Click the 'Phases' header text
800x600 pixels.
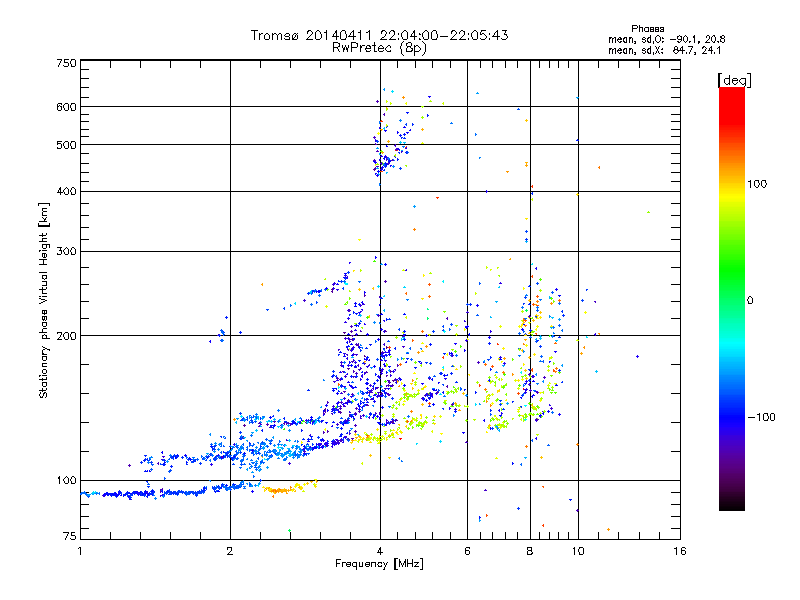[647, 29]
